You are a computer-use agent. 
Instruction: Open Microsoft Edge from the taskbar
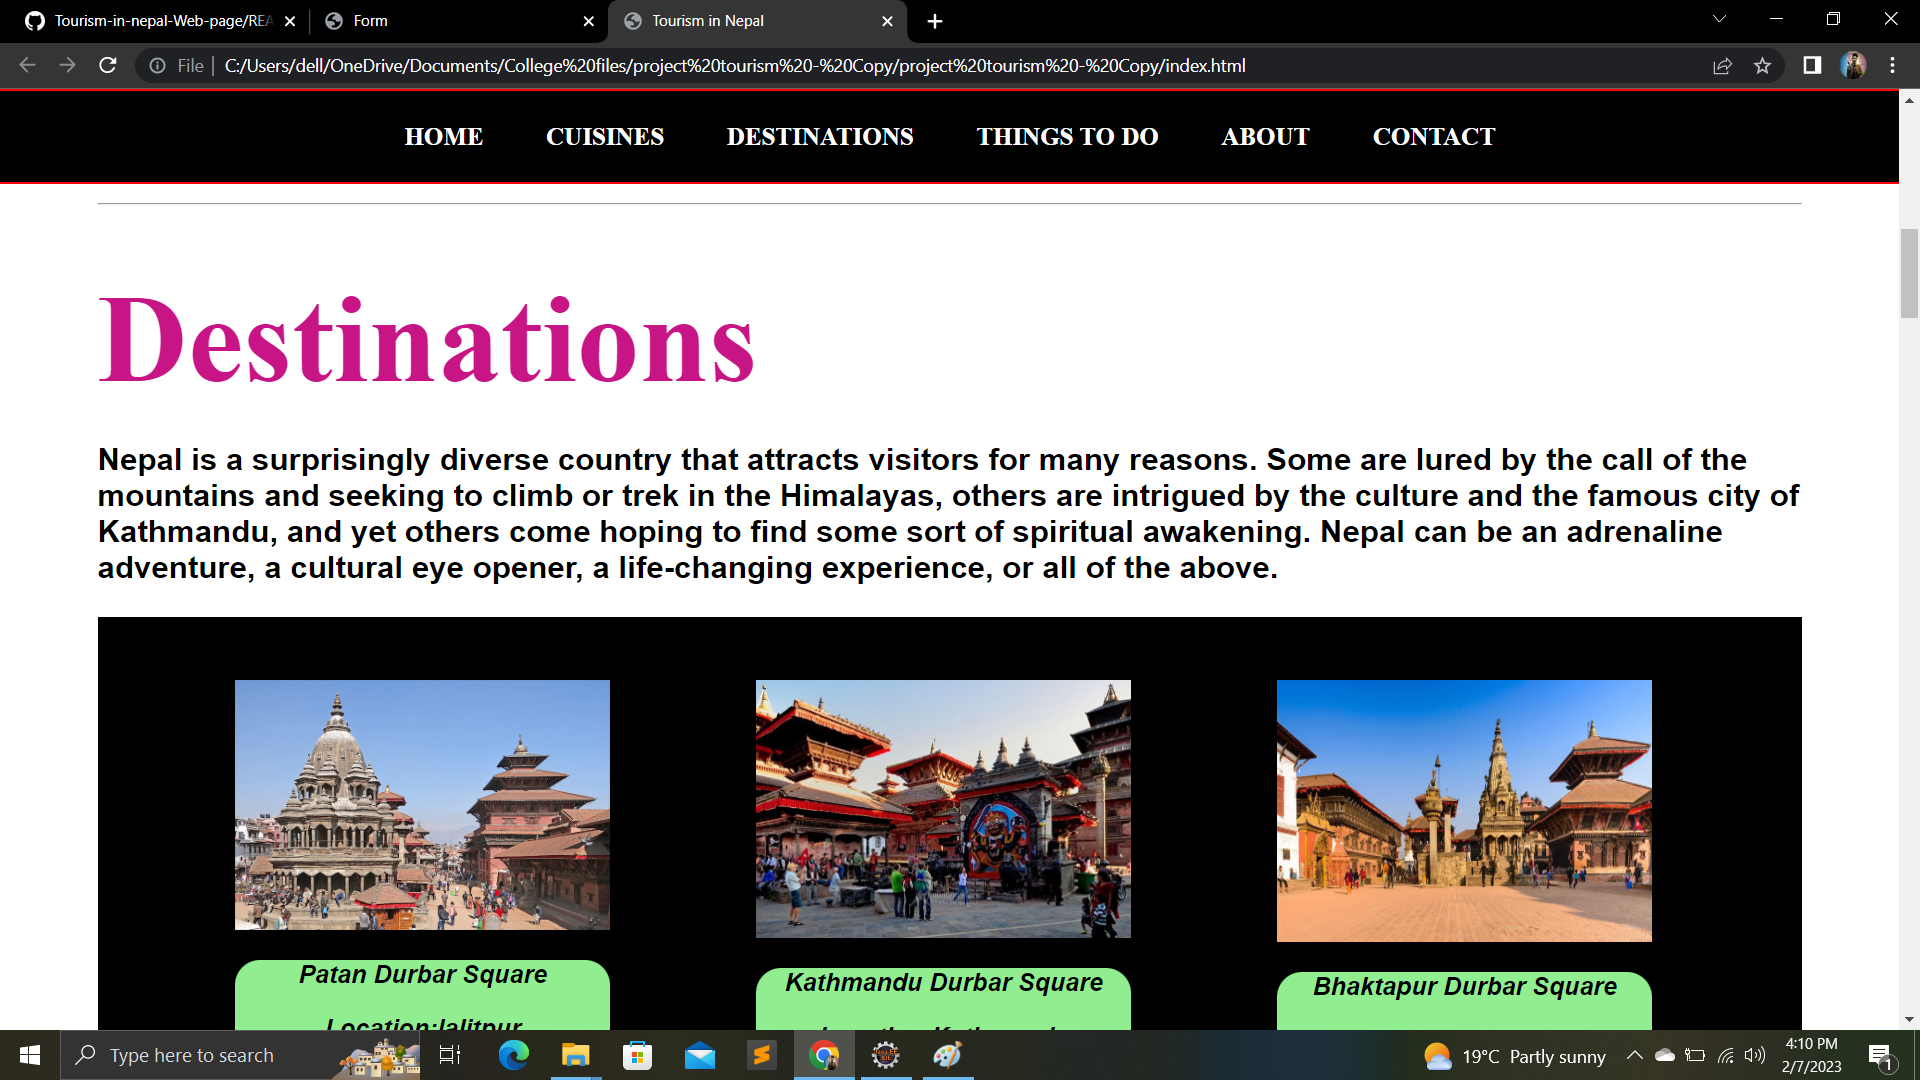[513, 1055]
